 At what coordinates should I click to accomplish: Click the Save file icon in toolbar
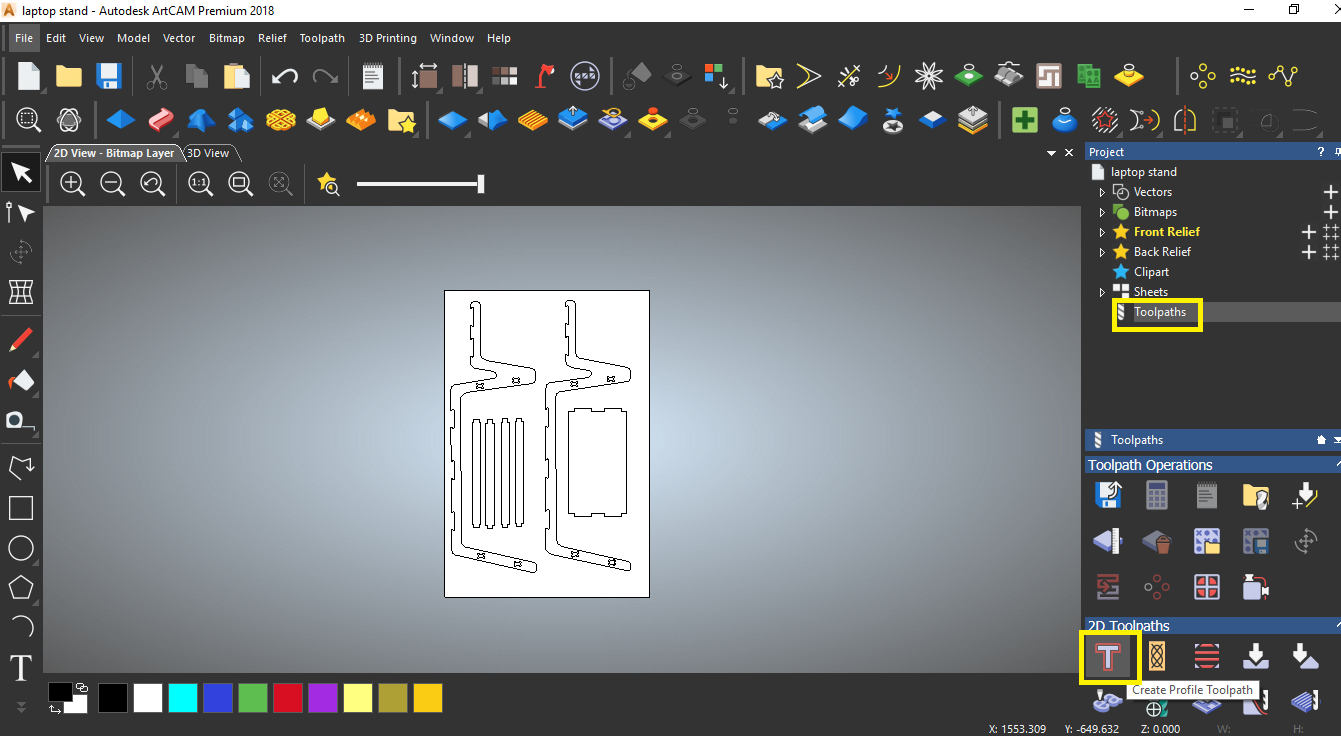pyautogui.click(x=108, y=76)
